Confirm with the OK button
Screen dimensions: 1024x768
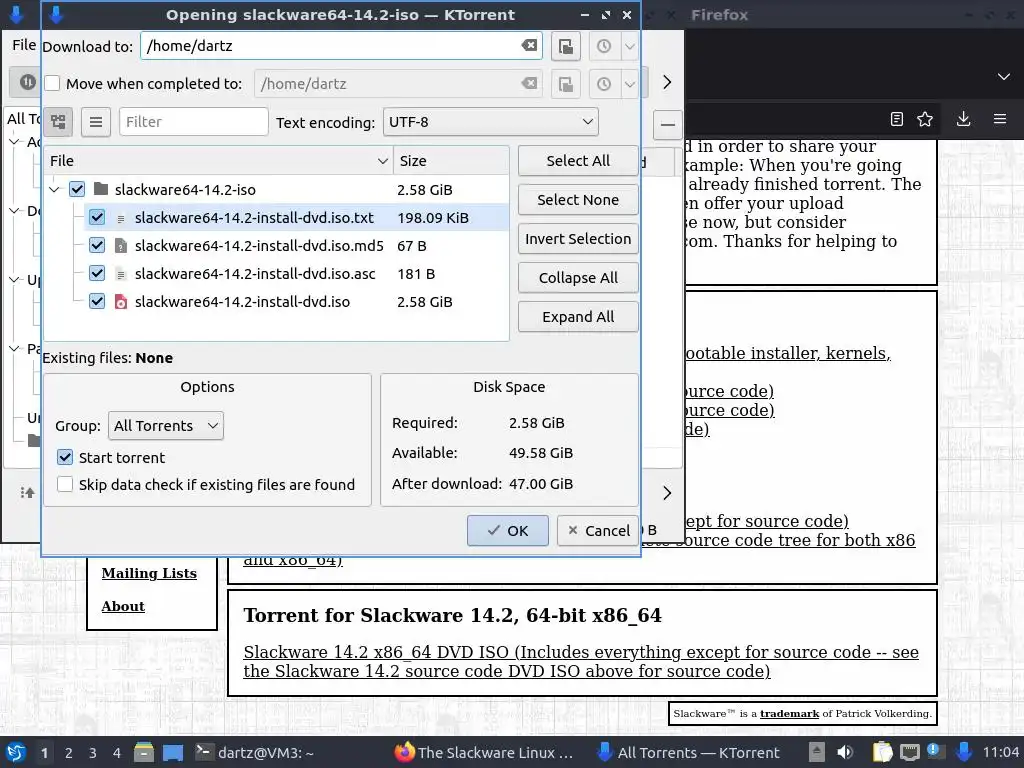(x=507, y=530)
